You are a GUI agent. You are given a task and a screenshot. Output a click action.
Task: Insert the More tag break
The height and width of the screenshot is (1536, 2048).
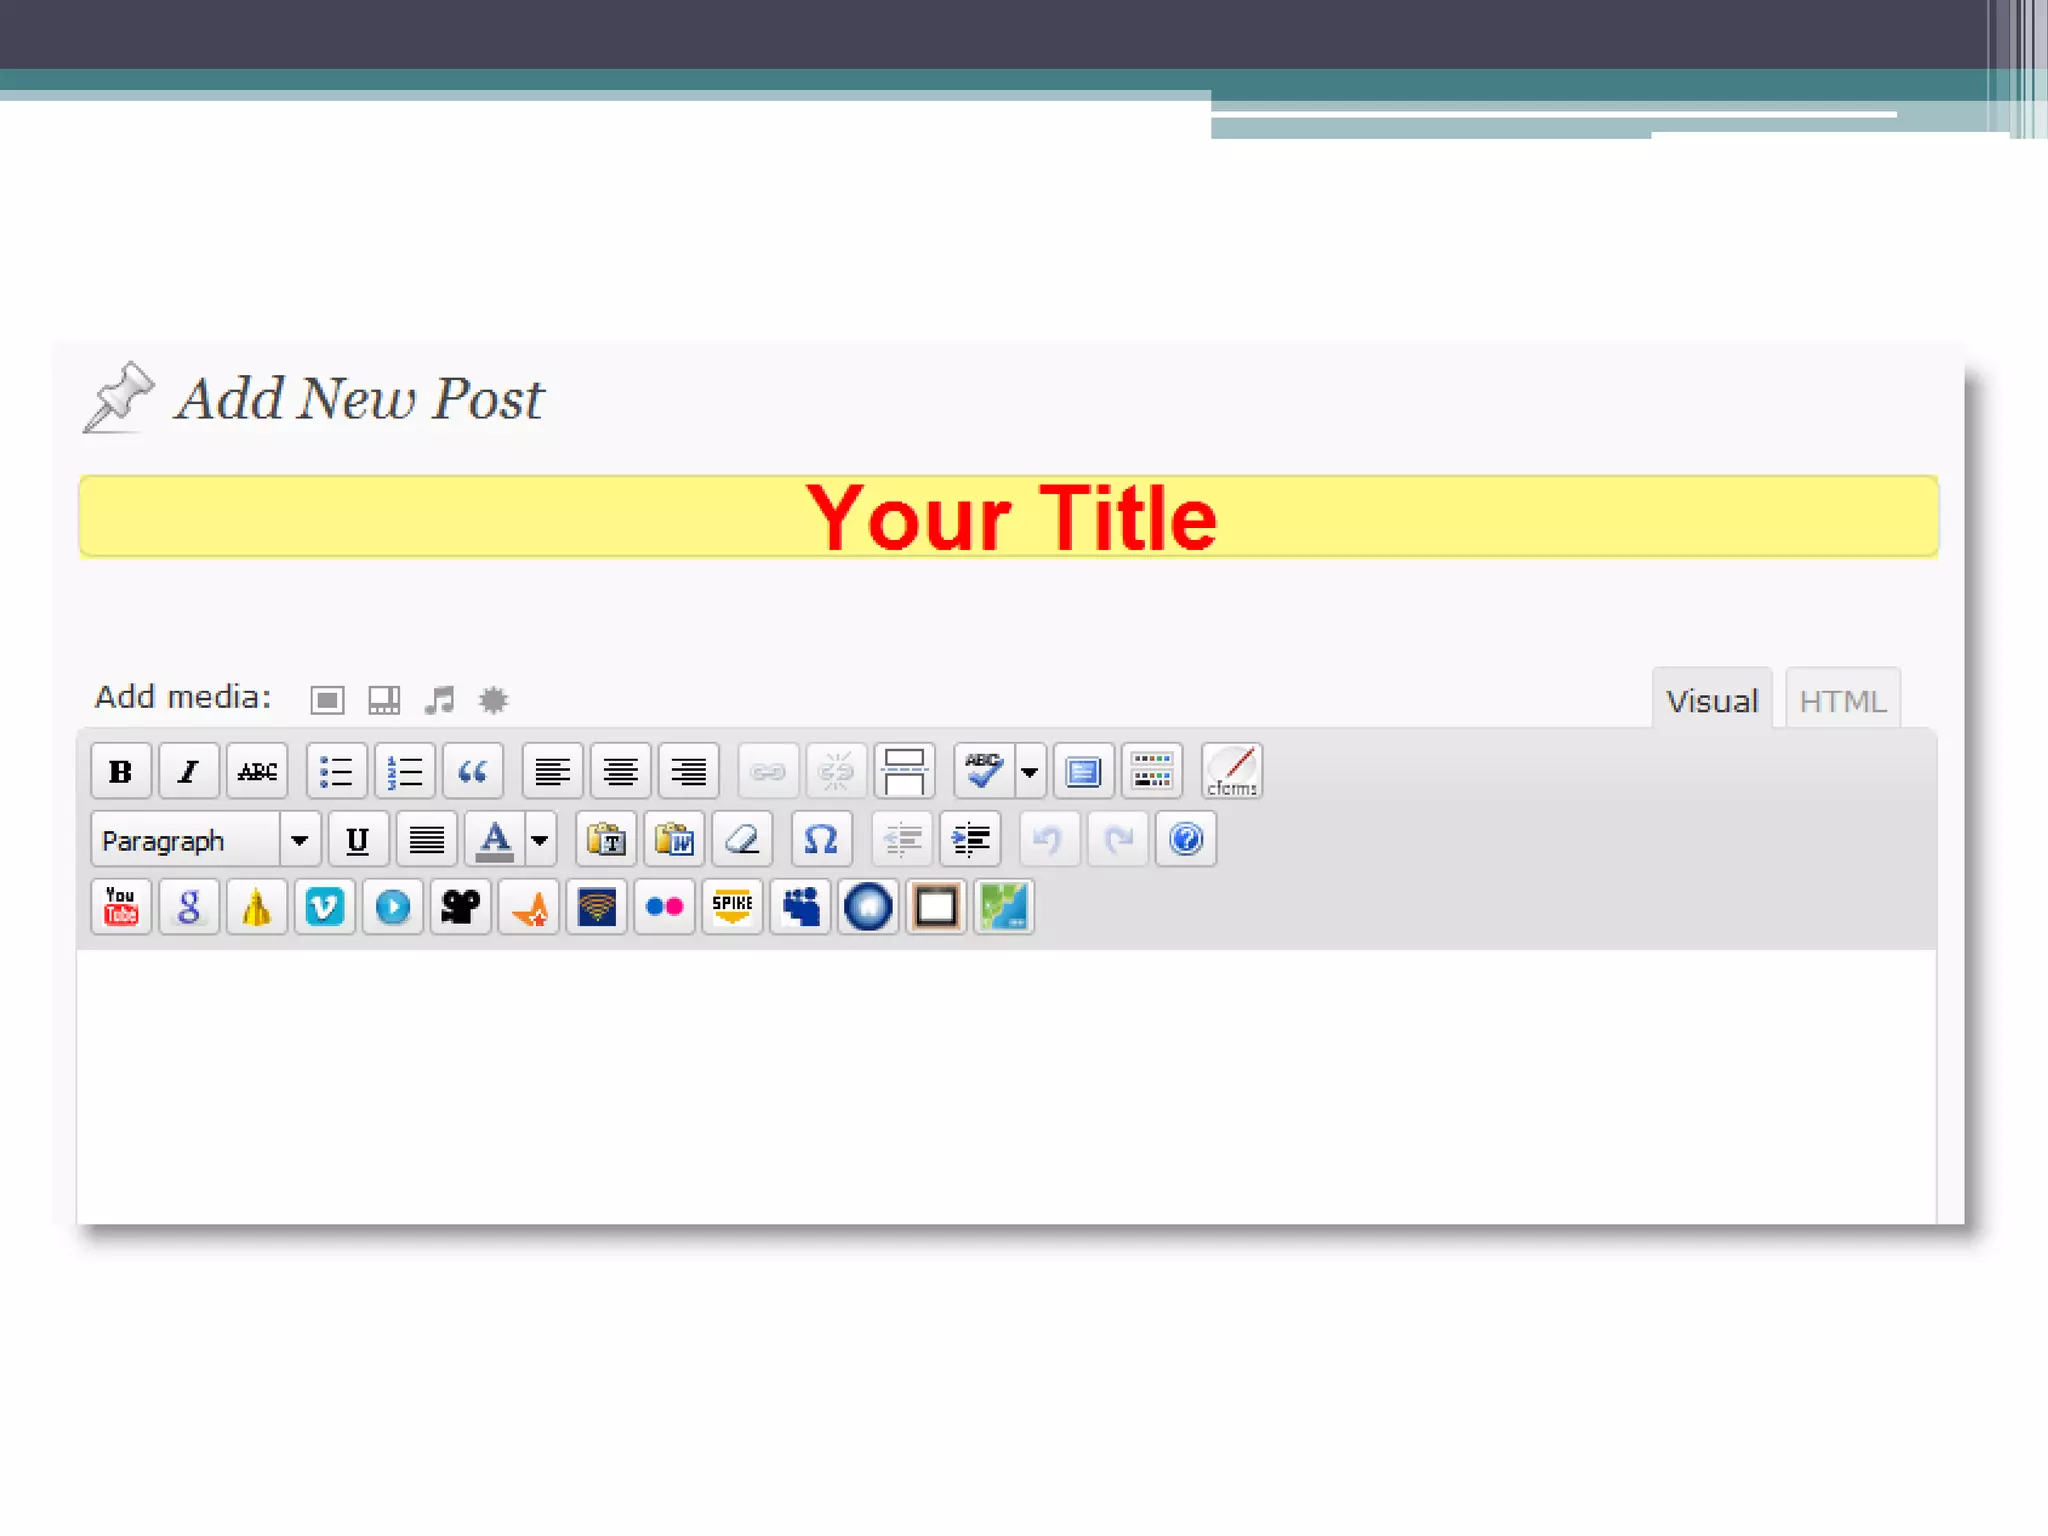click(904, 771)
